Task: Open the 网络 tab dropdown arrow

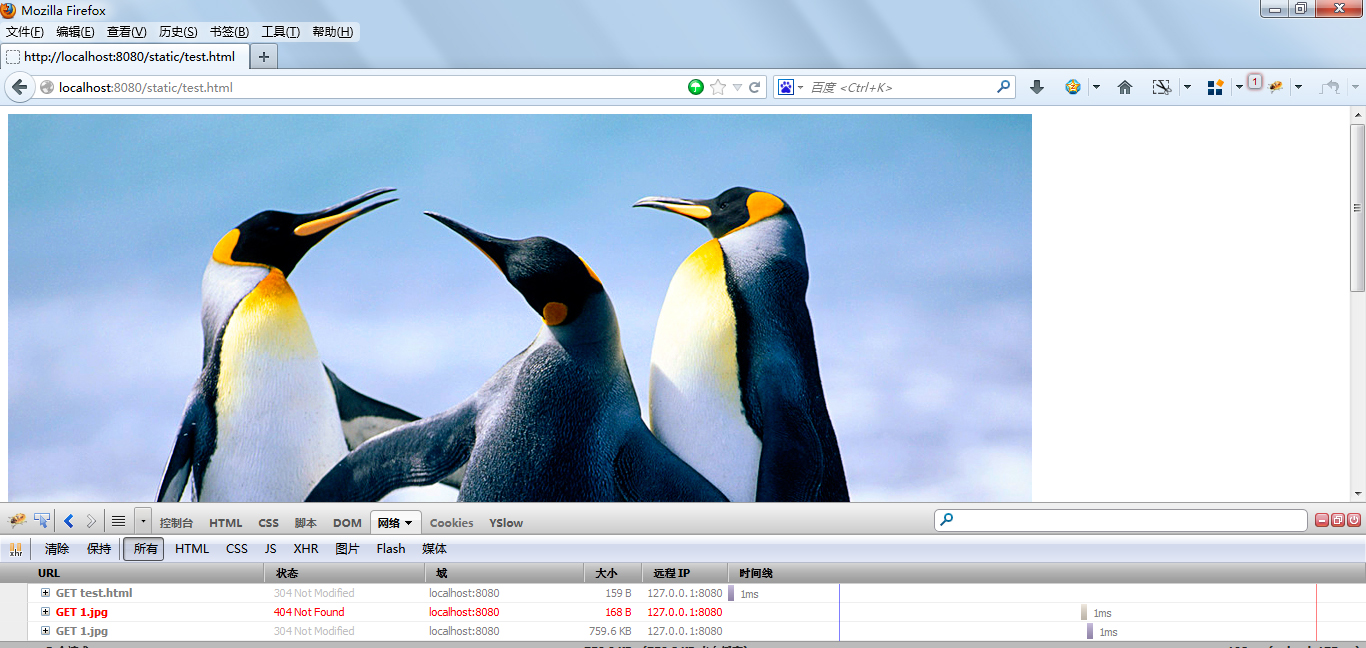Action: (408, 523)
